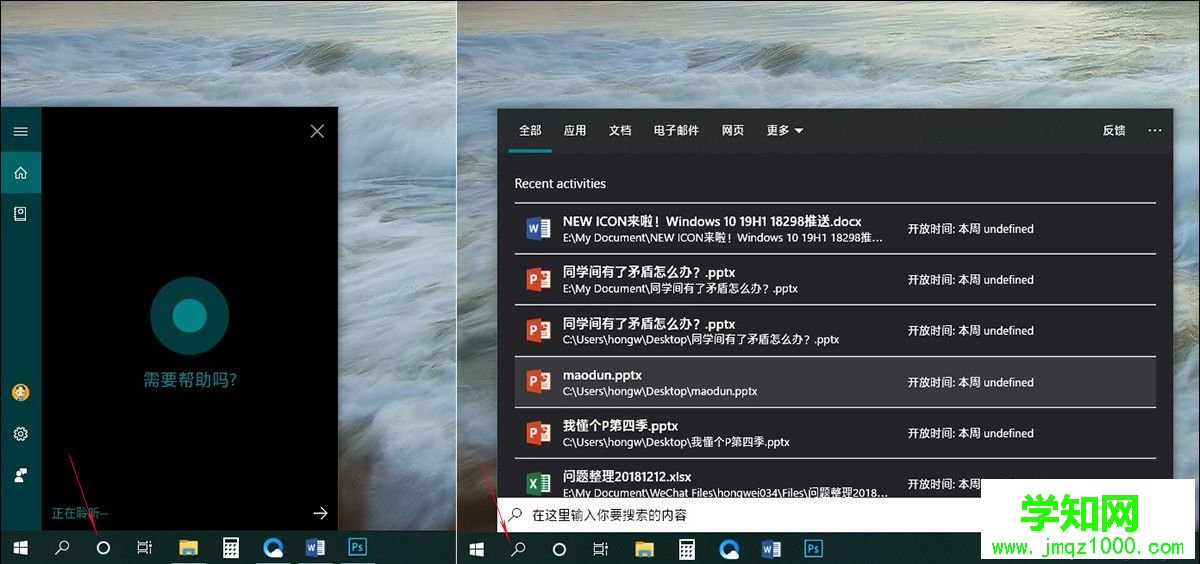Screen dimensions: 1200x564
Task: Click the search box '在这里输入你要搜索的内容'
Action: click(740, 515)
